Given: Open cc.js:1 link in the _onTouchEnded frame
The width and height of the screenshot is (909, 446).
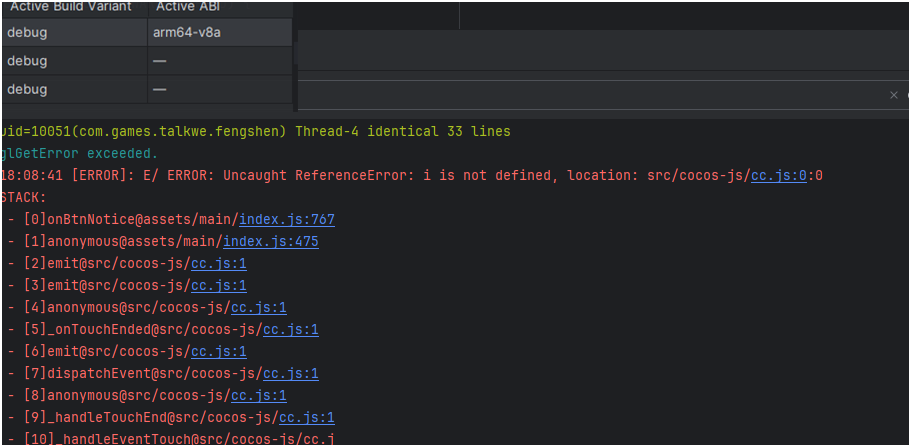Looking at the screenshot, I should coord(290,329).
